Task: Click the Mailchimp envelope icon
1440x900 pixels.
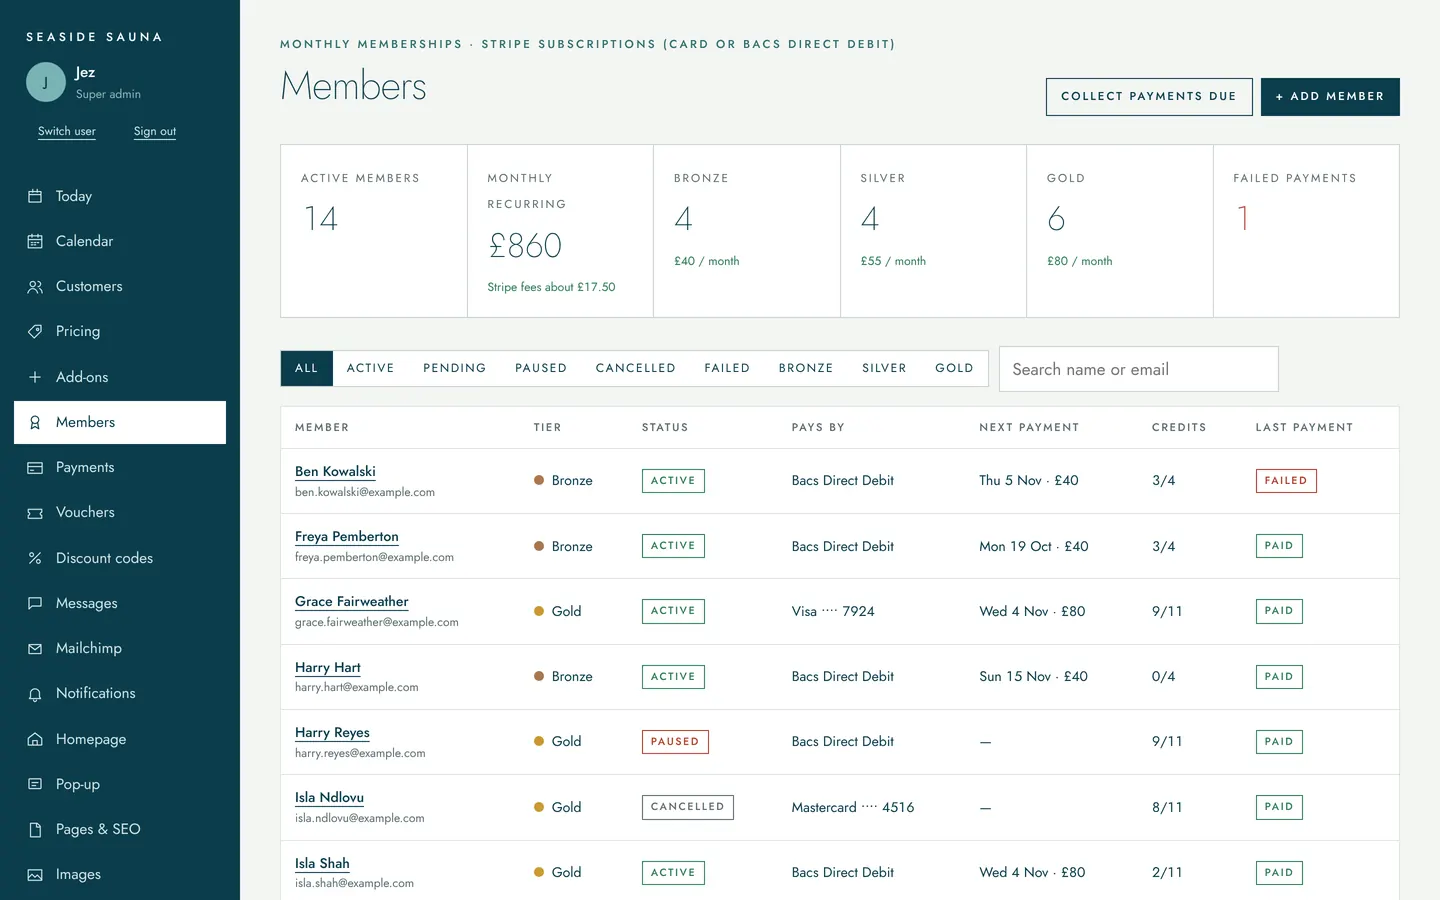Action: [x=35, y=648]
